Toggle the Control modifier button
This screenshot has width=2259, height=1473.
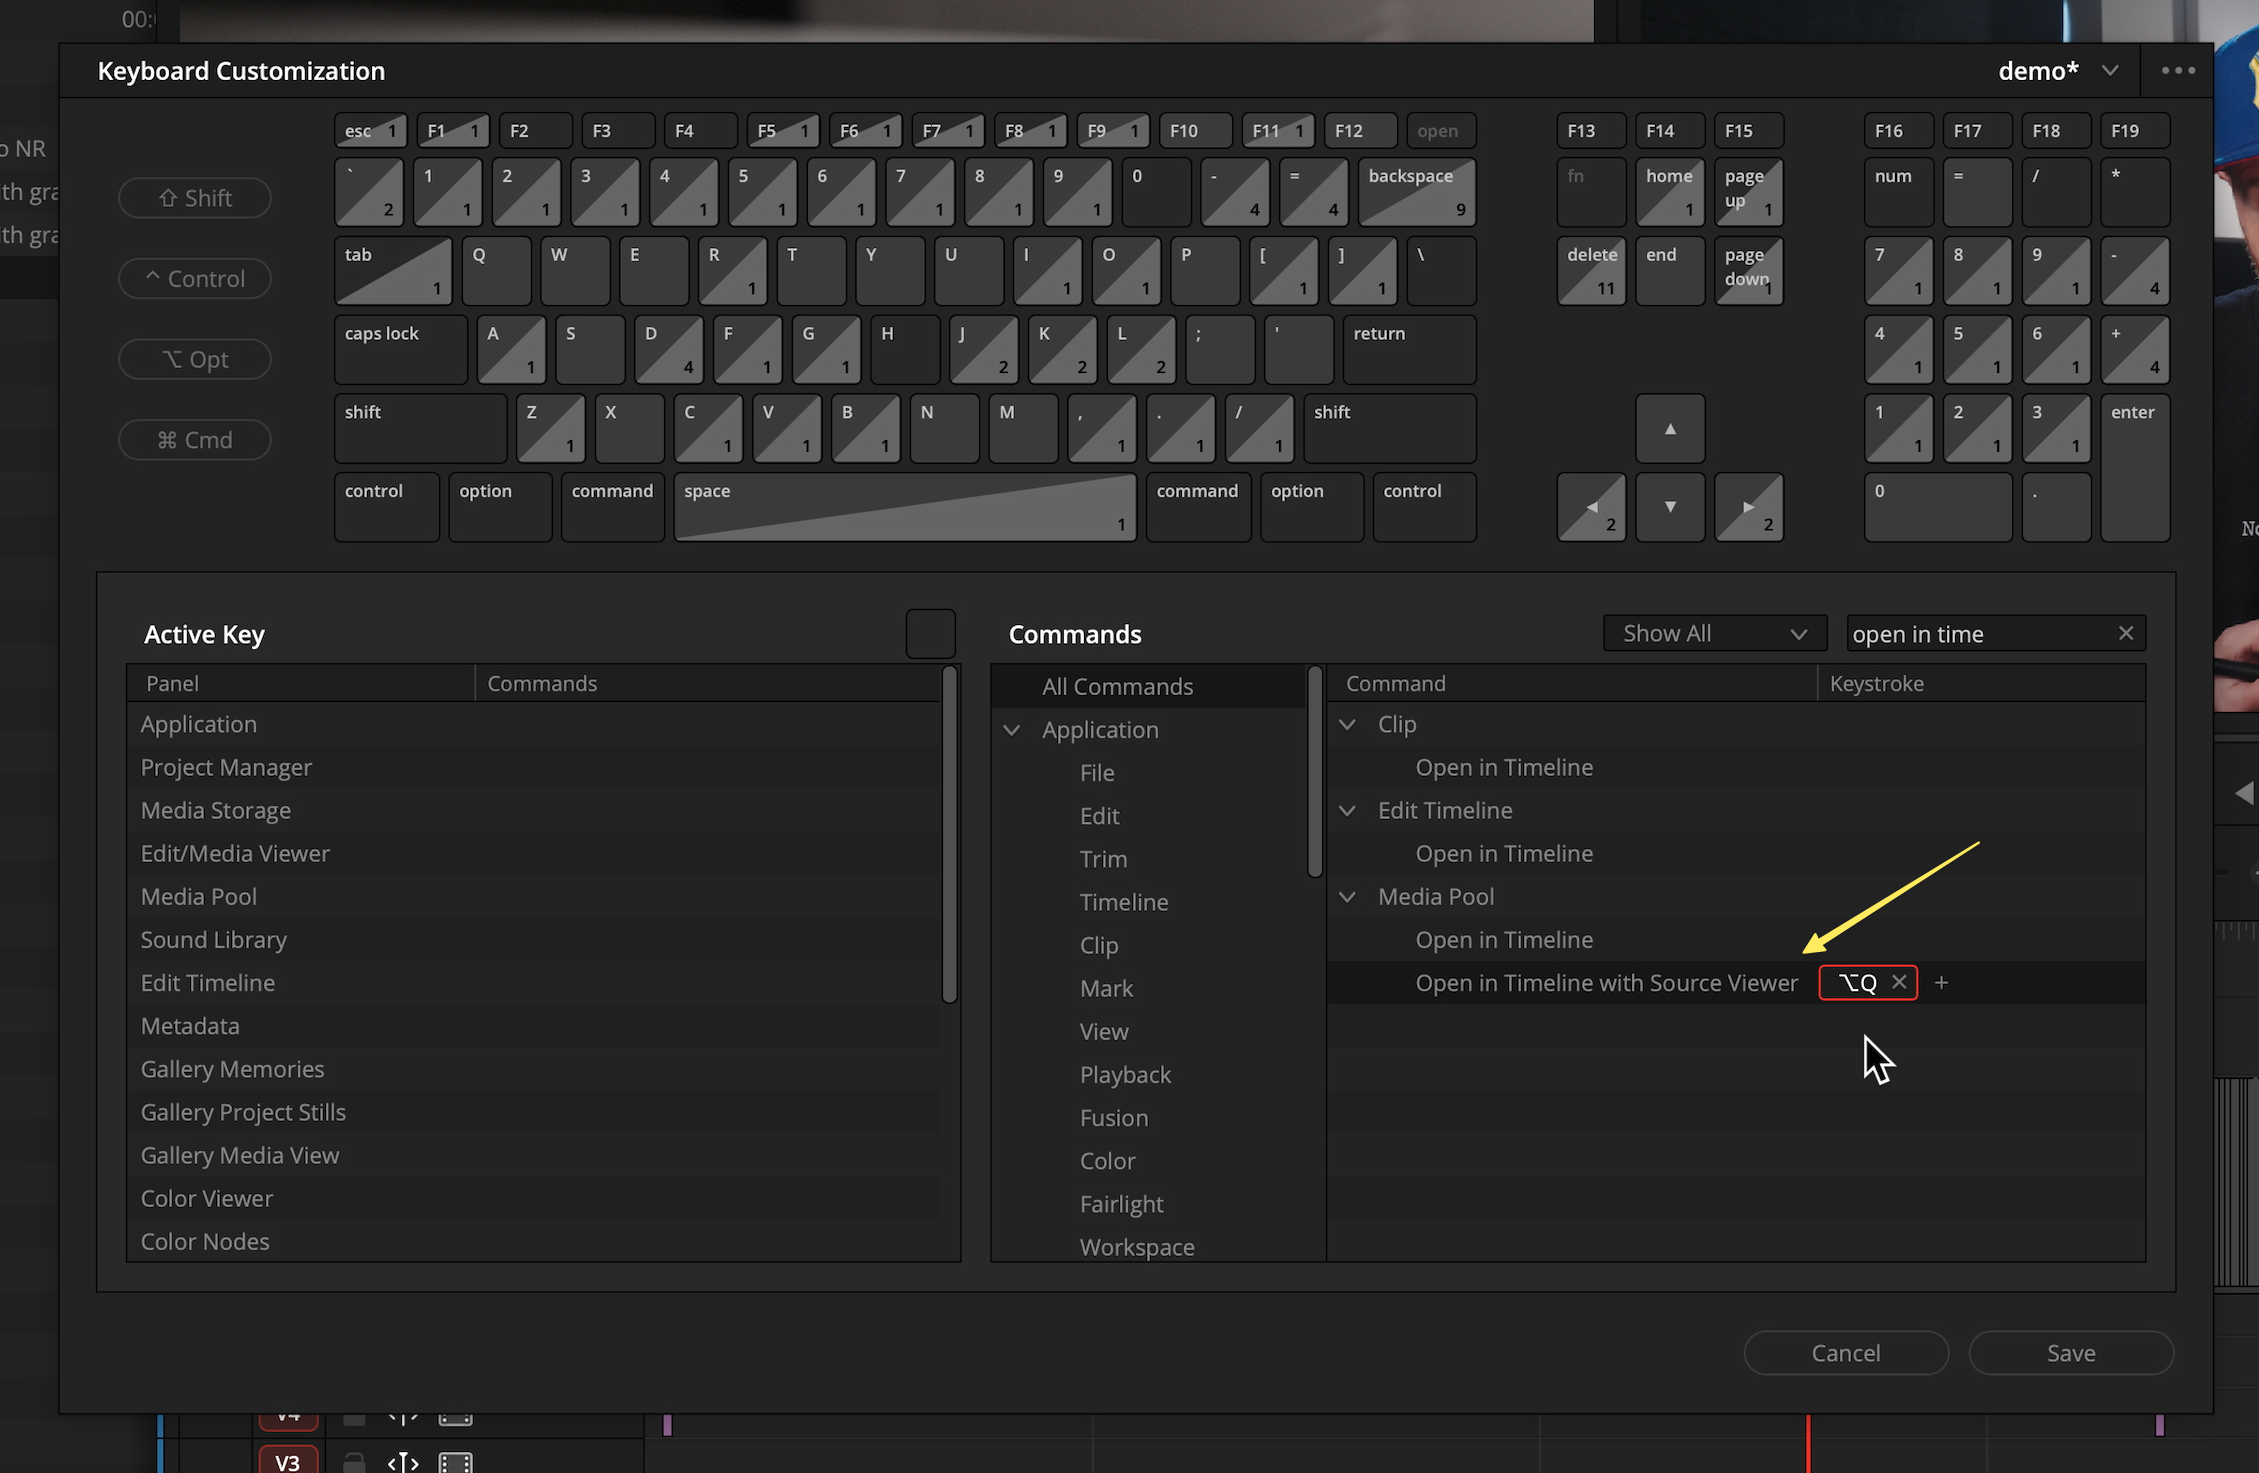pos(195,279)
